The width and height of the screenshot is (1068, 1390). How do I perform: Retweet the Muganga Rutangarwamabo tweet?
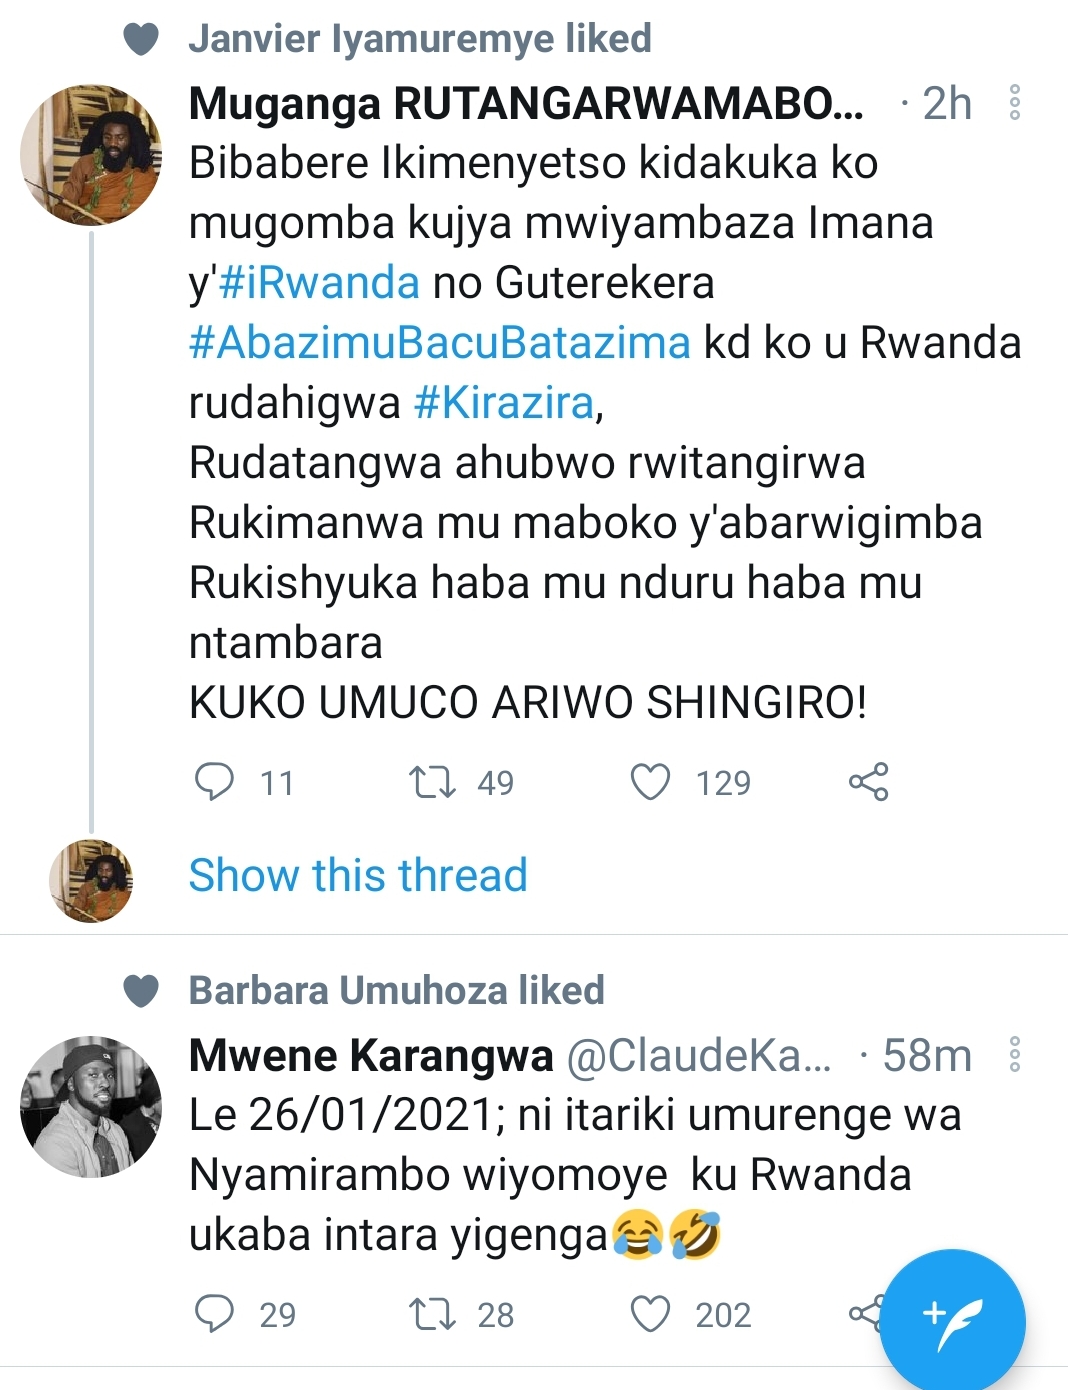[432, 782]
